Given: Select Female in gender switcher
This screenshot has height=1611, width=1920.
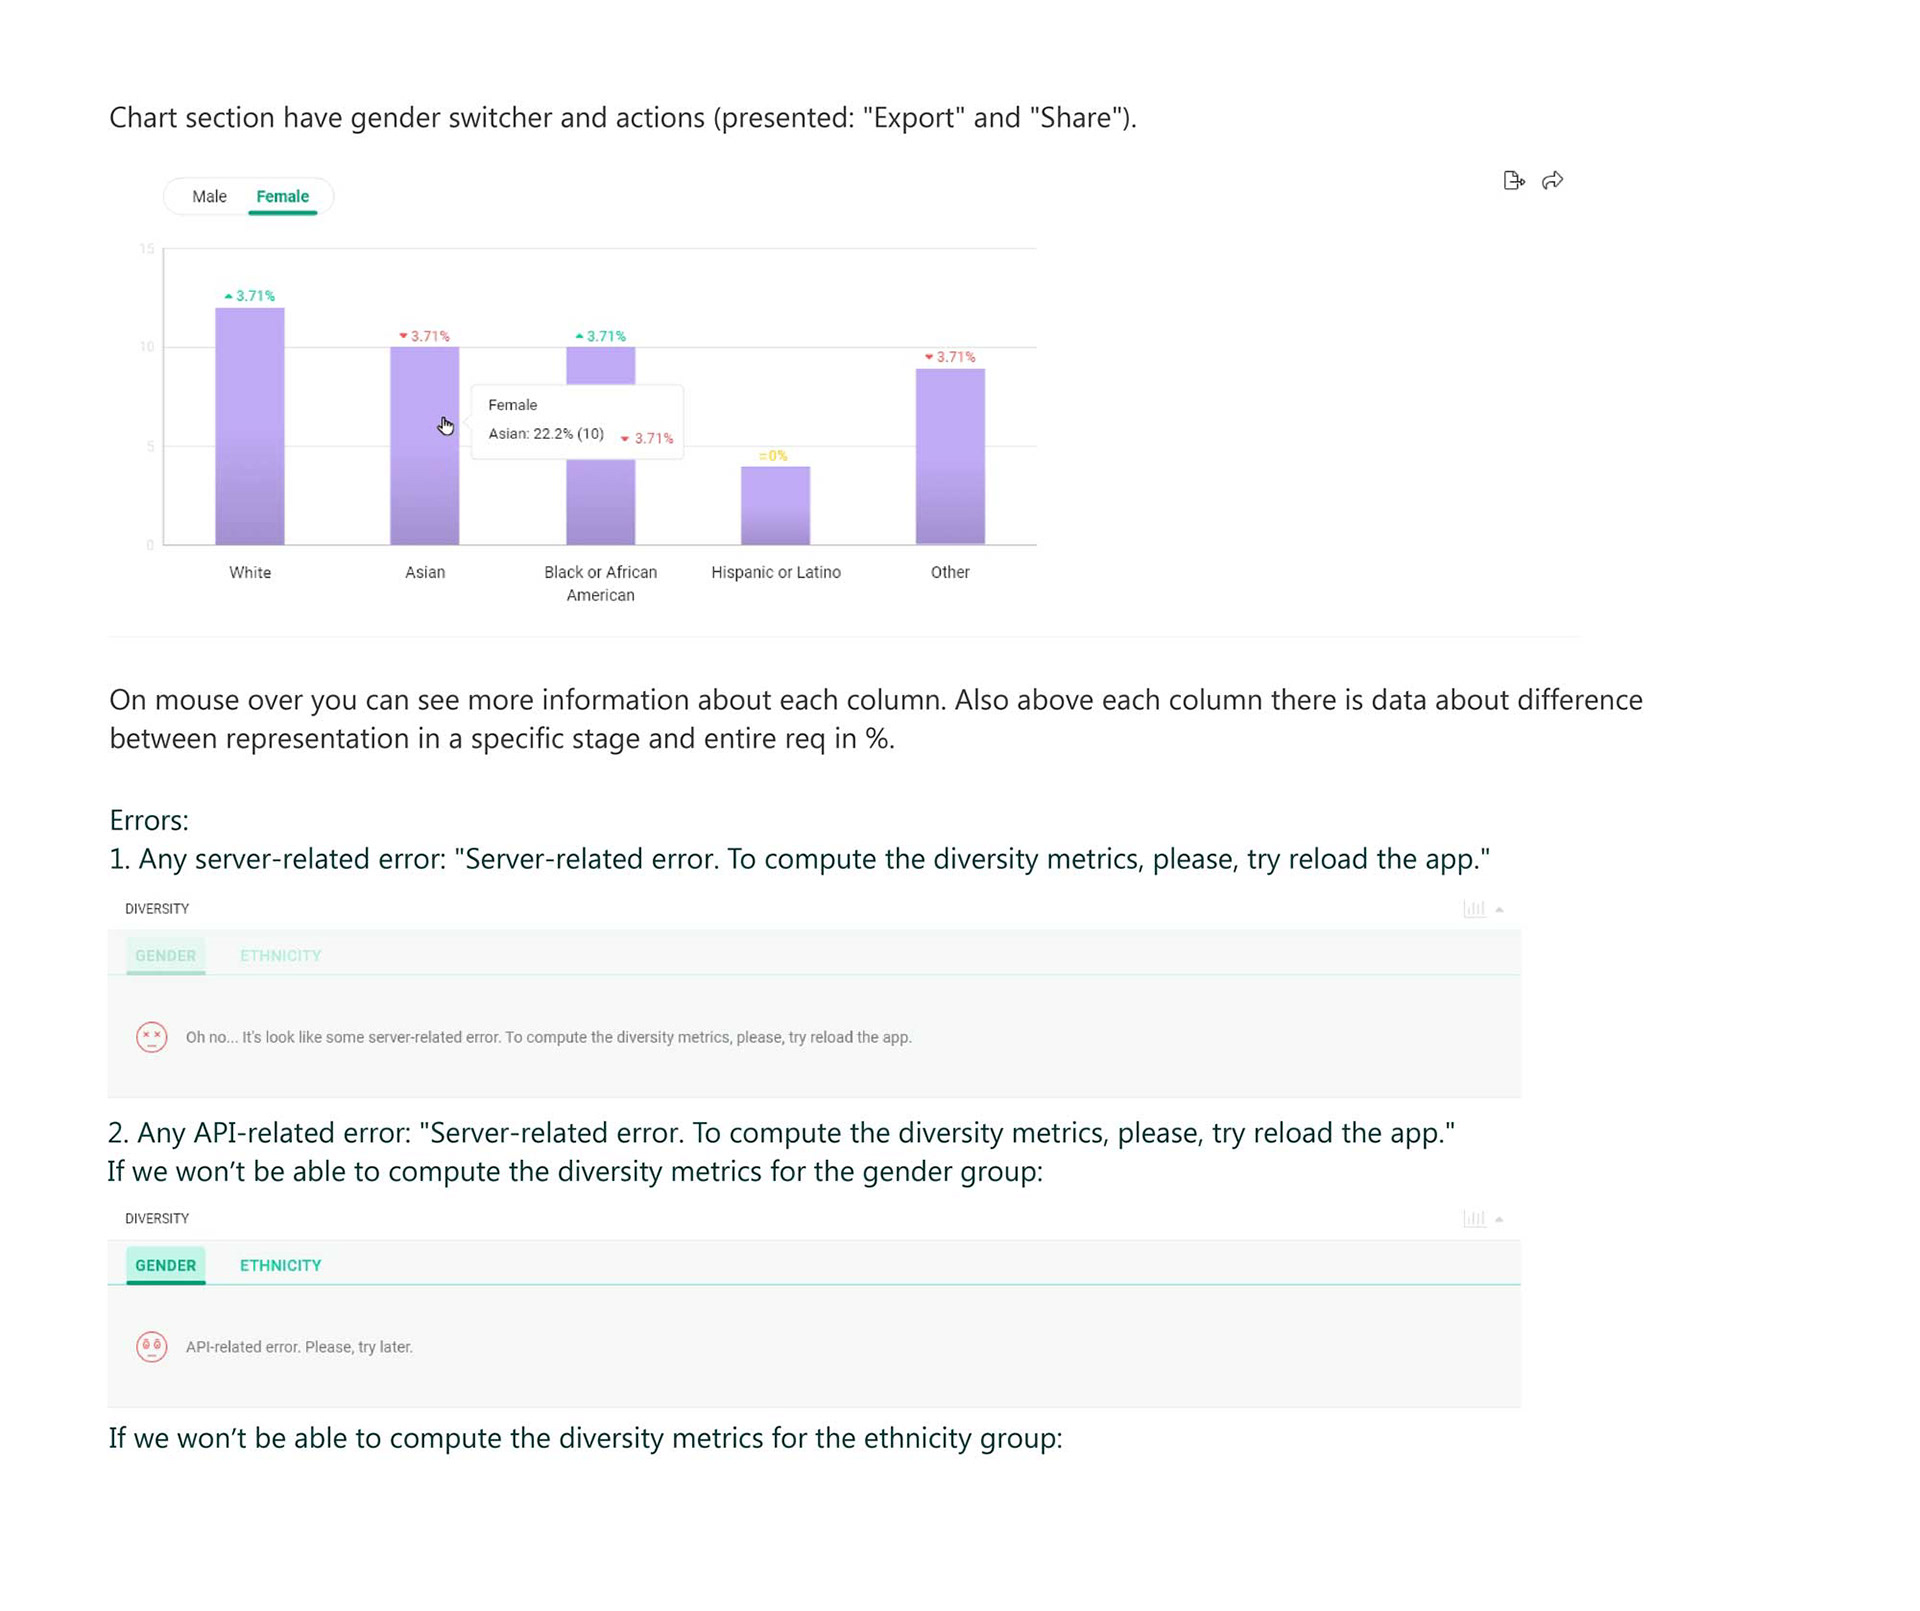Looking at the screenshot, I should tap(282, 197).
